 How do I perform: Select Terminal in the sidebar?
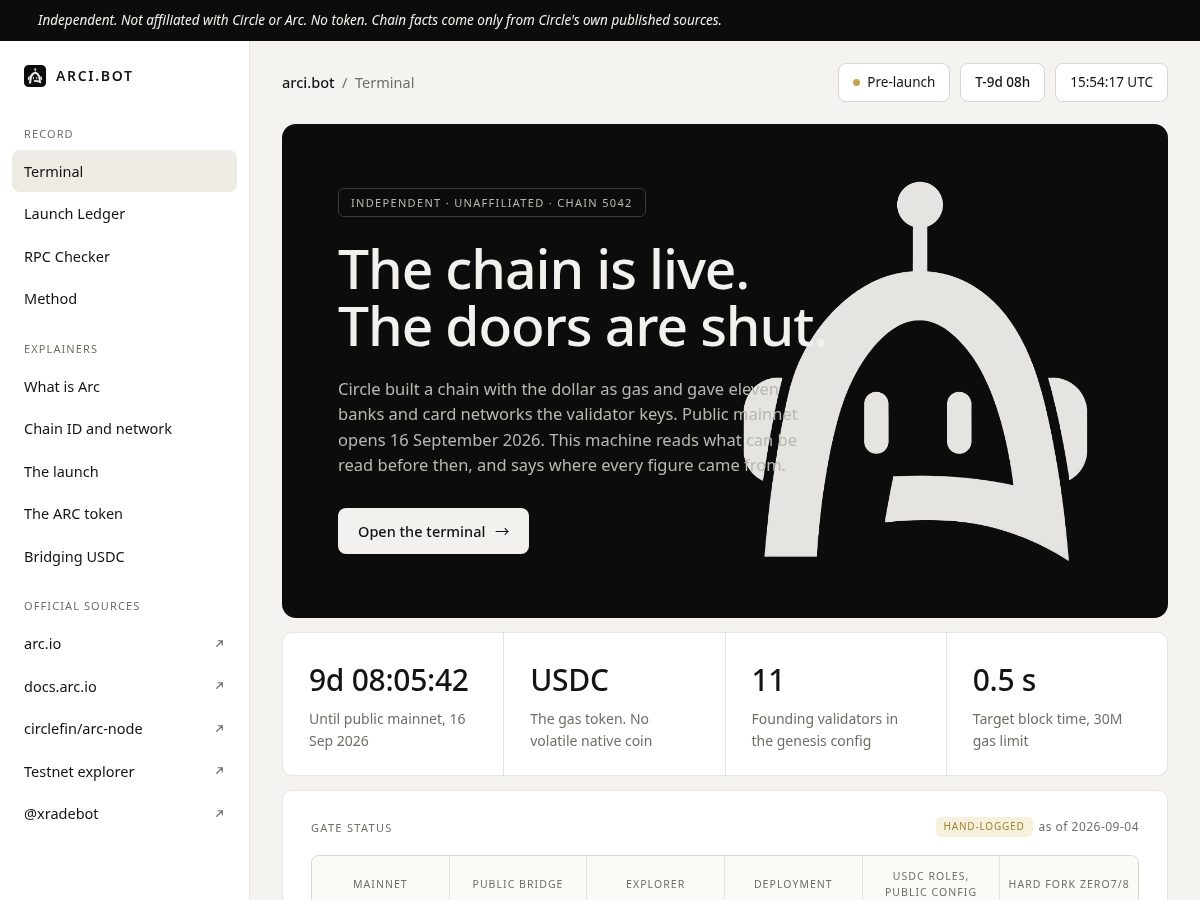[x=124, y=171]
